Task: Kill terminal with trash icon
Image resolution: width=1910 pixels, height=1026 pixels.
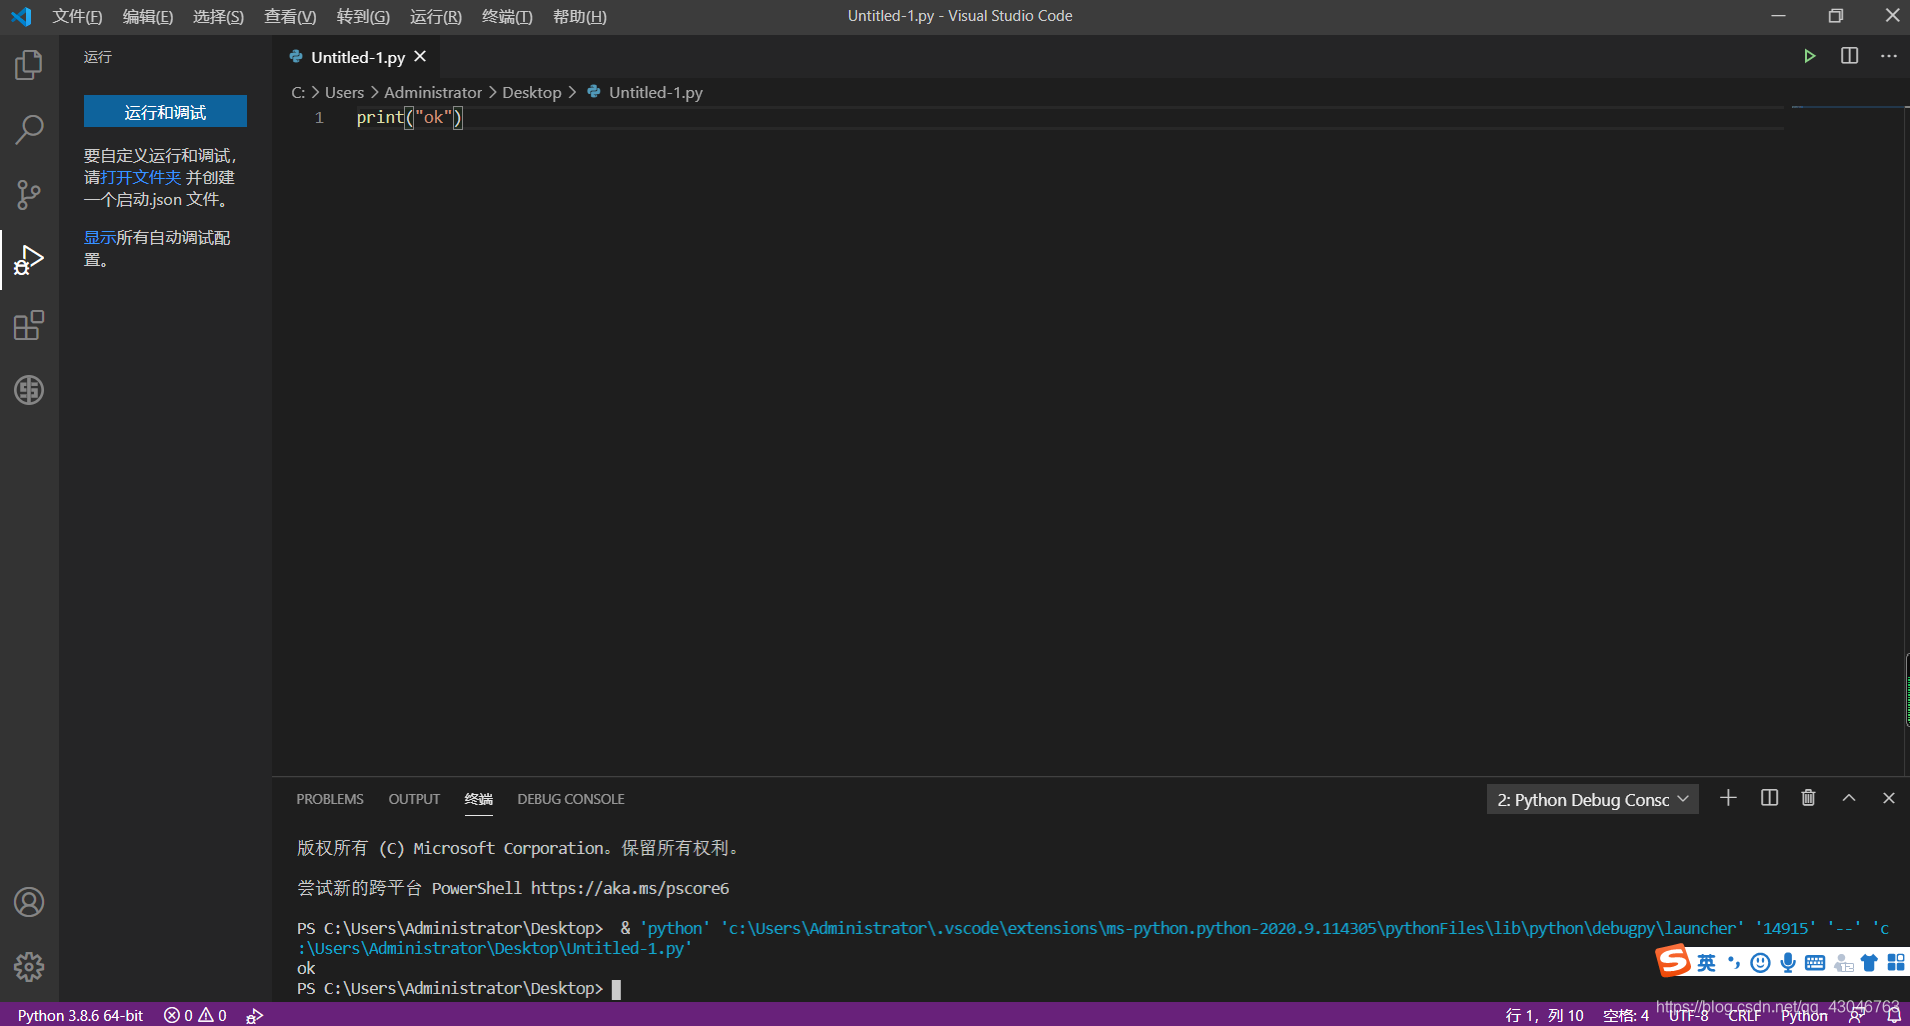Action: click(1808, 798)
